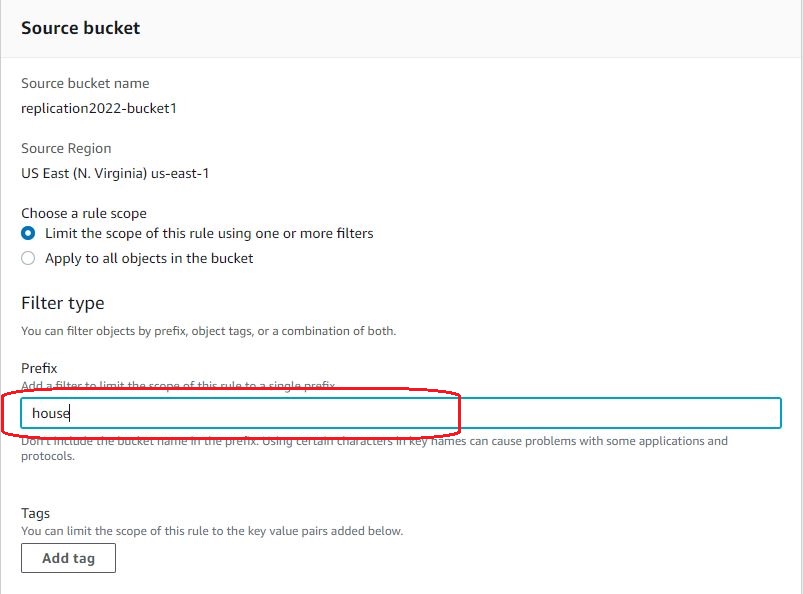
Task: Click the Source bucket section header
Action: [80, 28]
